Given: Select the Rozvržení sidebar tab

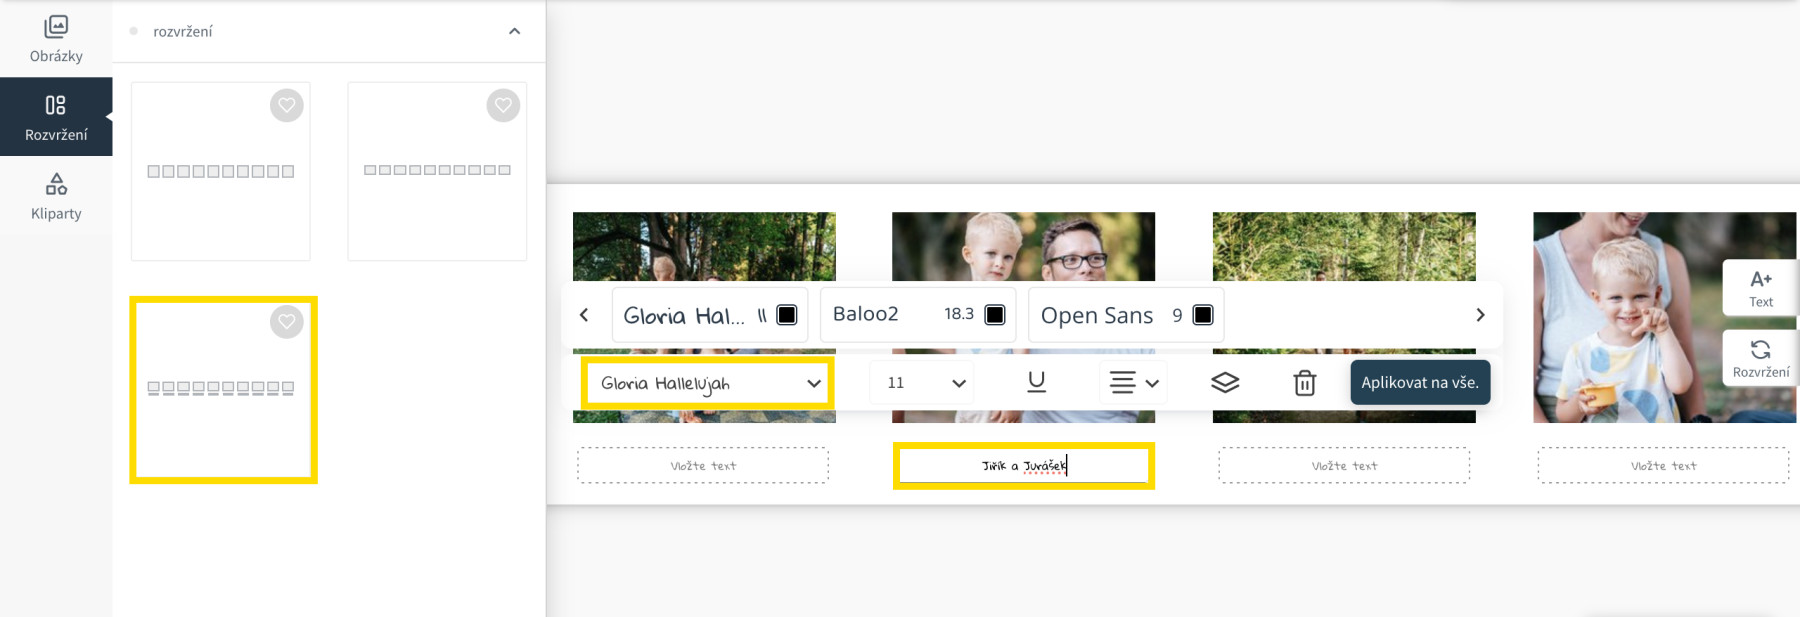Looking at the screenshot, I should point(56,117).
